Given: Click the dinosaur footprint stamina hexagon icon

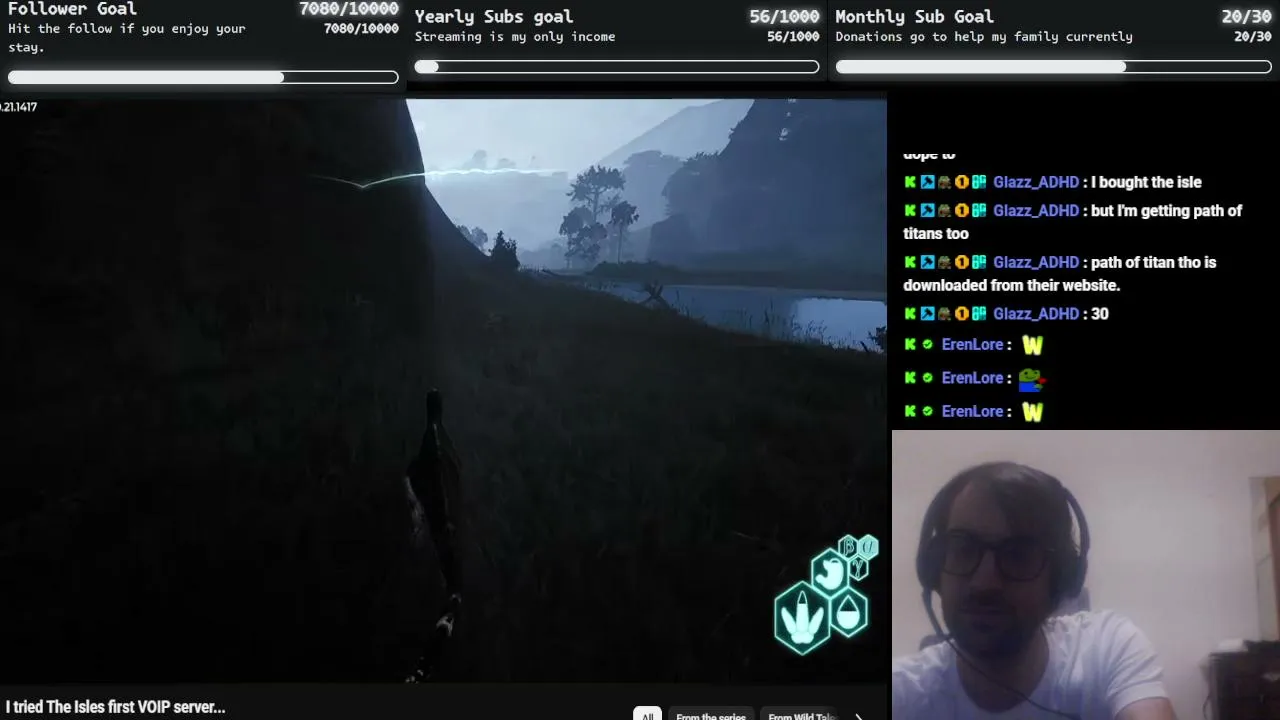Looking at the screenshot, I should tap(801, 618).
